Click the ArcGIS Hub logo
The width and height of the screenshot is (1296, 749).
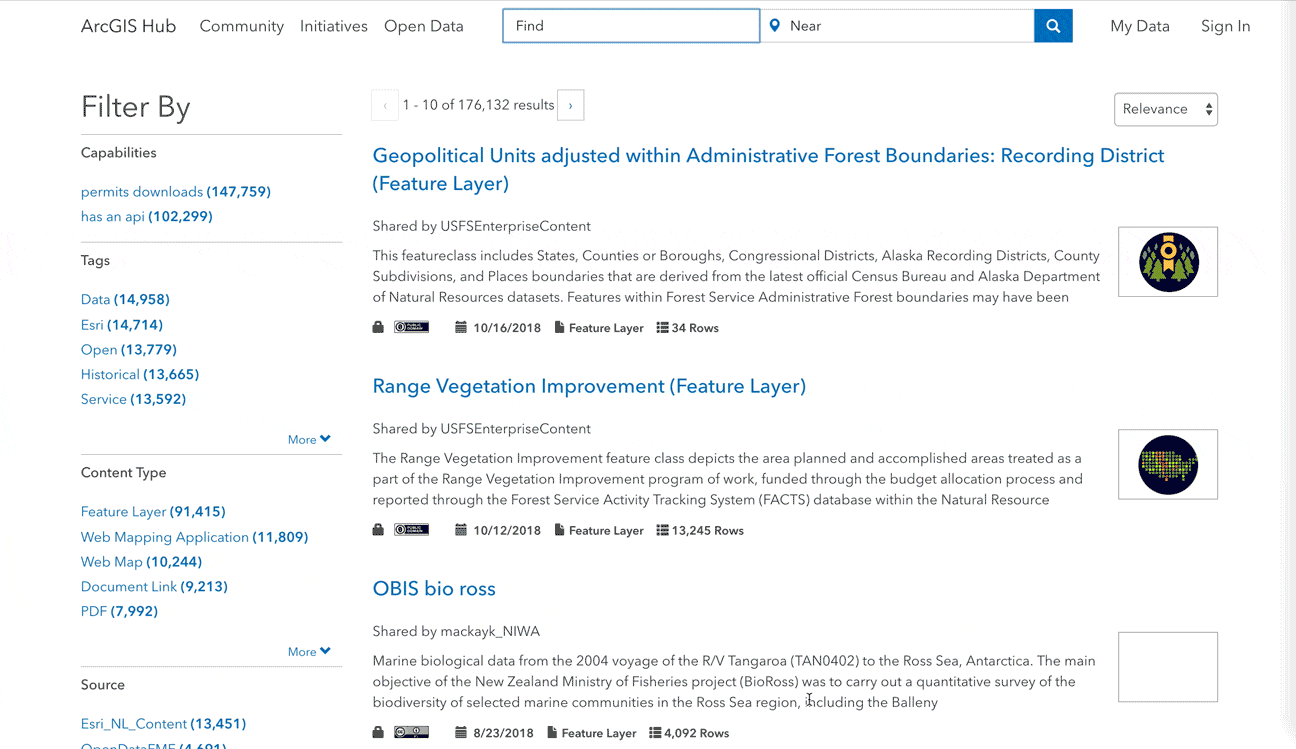click(128, 25)
